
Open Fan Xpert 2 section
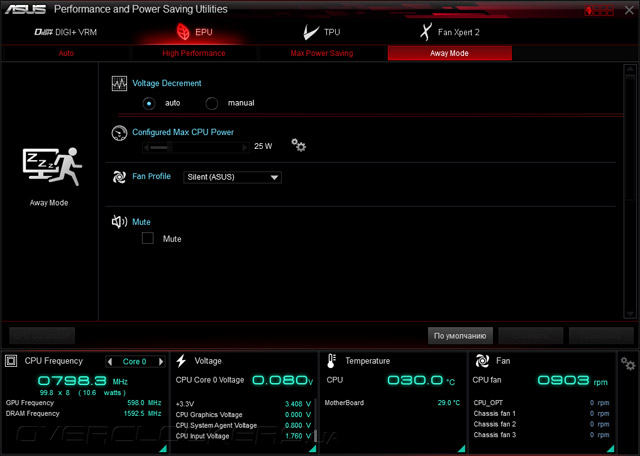click(x=449, y=32)
